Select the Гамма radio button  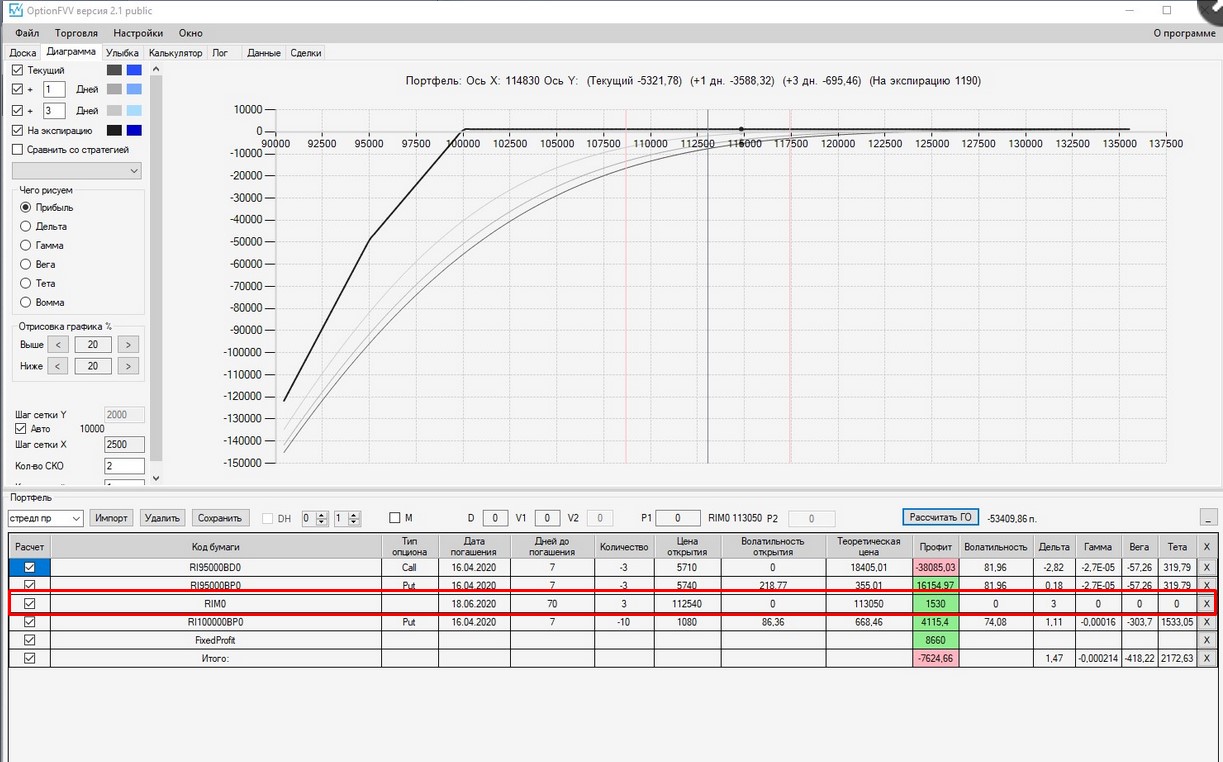point(26,245)
